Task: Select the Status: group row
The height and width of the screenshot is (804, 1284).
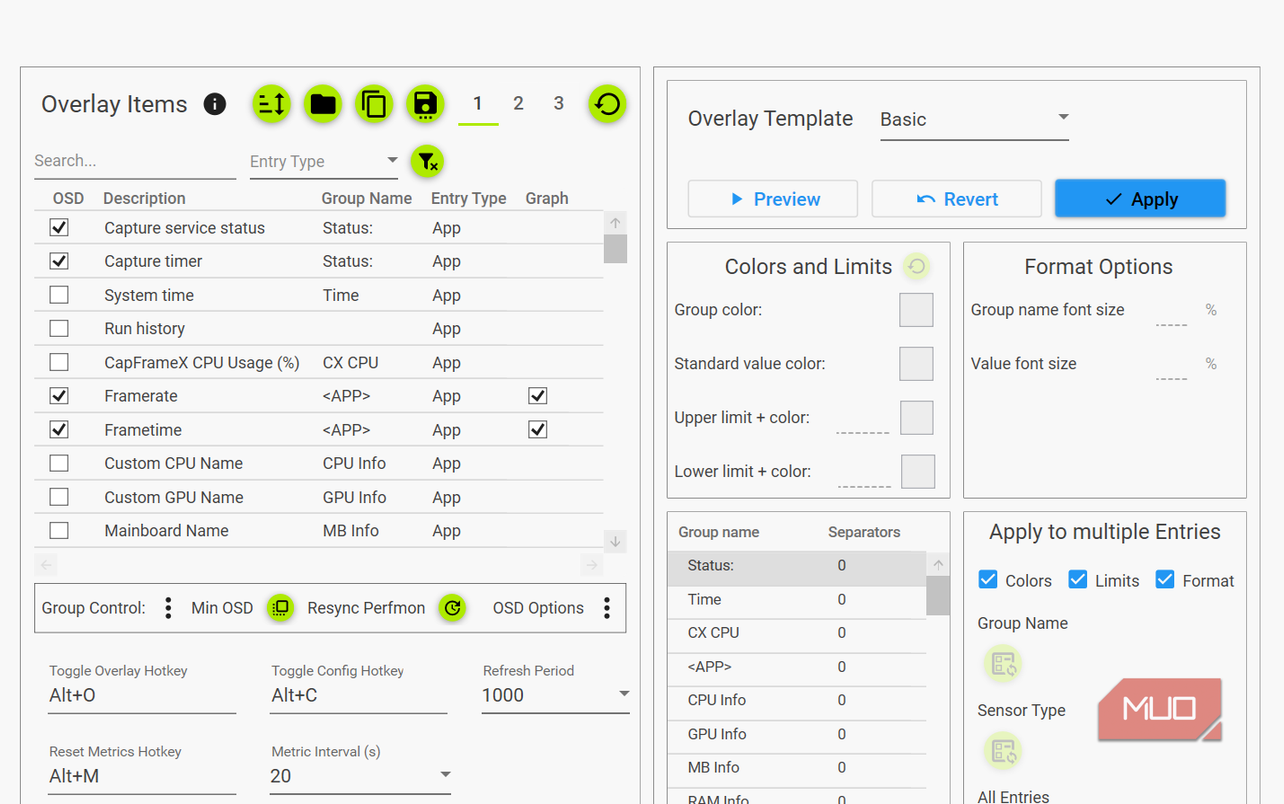Action: tap(797, 566)
